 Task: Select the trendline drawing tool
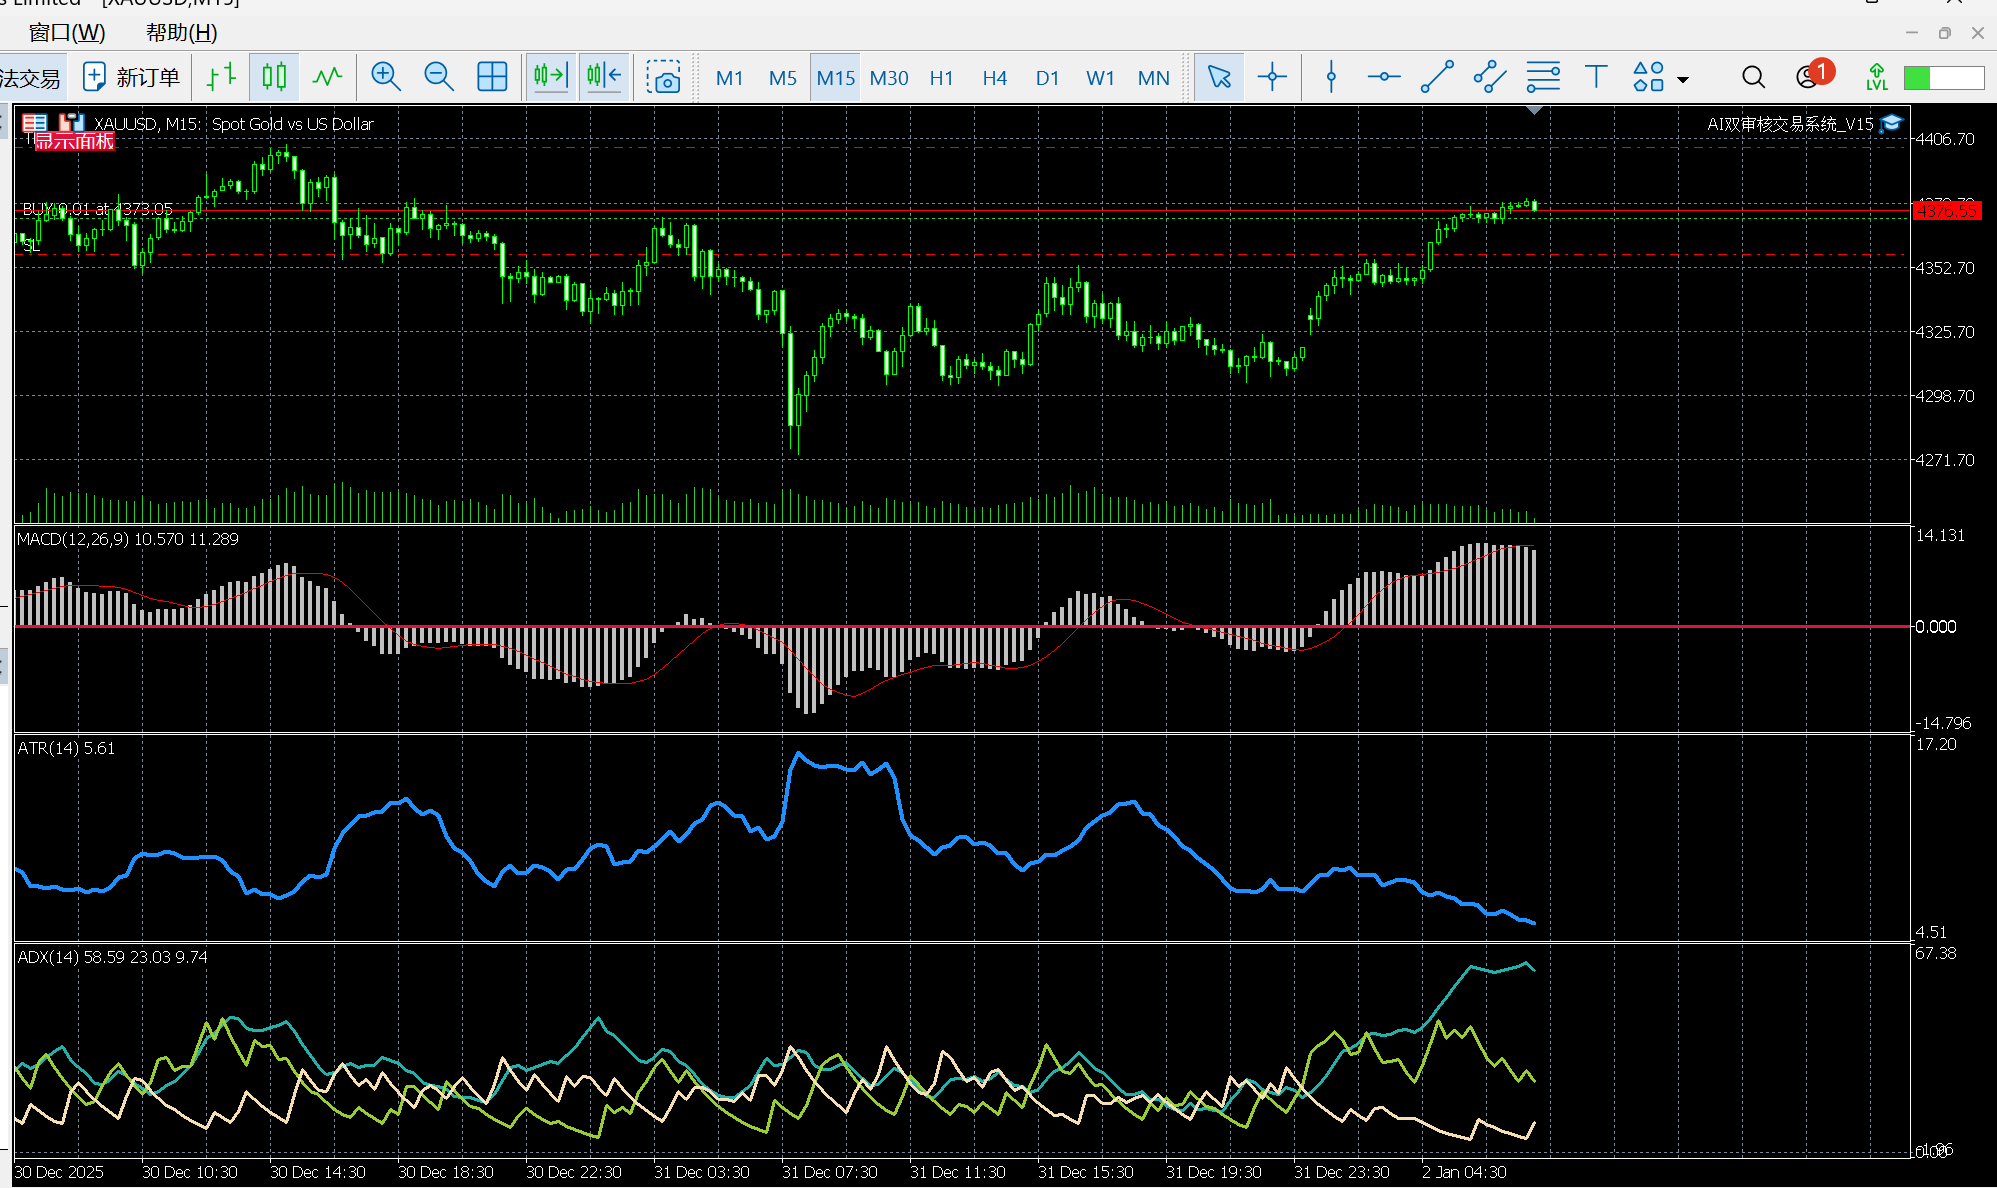click(1437, 77)
